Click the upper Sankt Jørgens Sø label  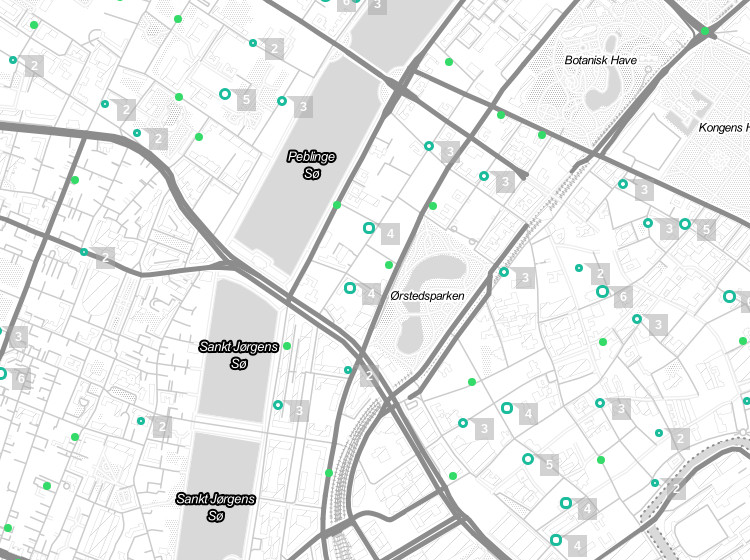point(238,355)
